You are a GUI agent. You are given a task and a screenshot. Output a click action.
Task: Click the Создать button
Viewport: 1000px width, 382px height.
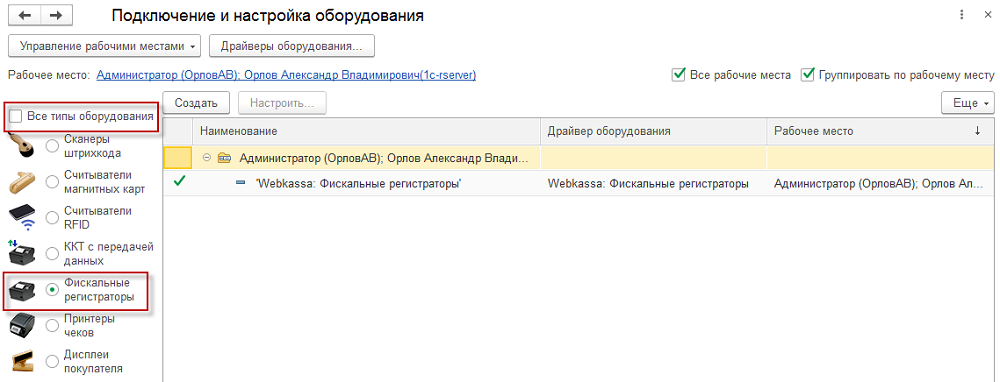(196, 103)
